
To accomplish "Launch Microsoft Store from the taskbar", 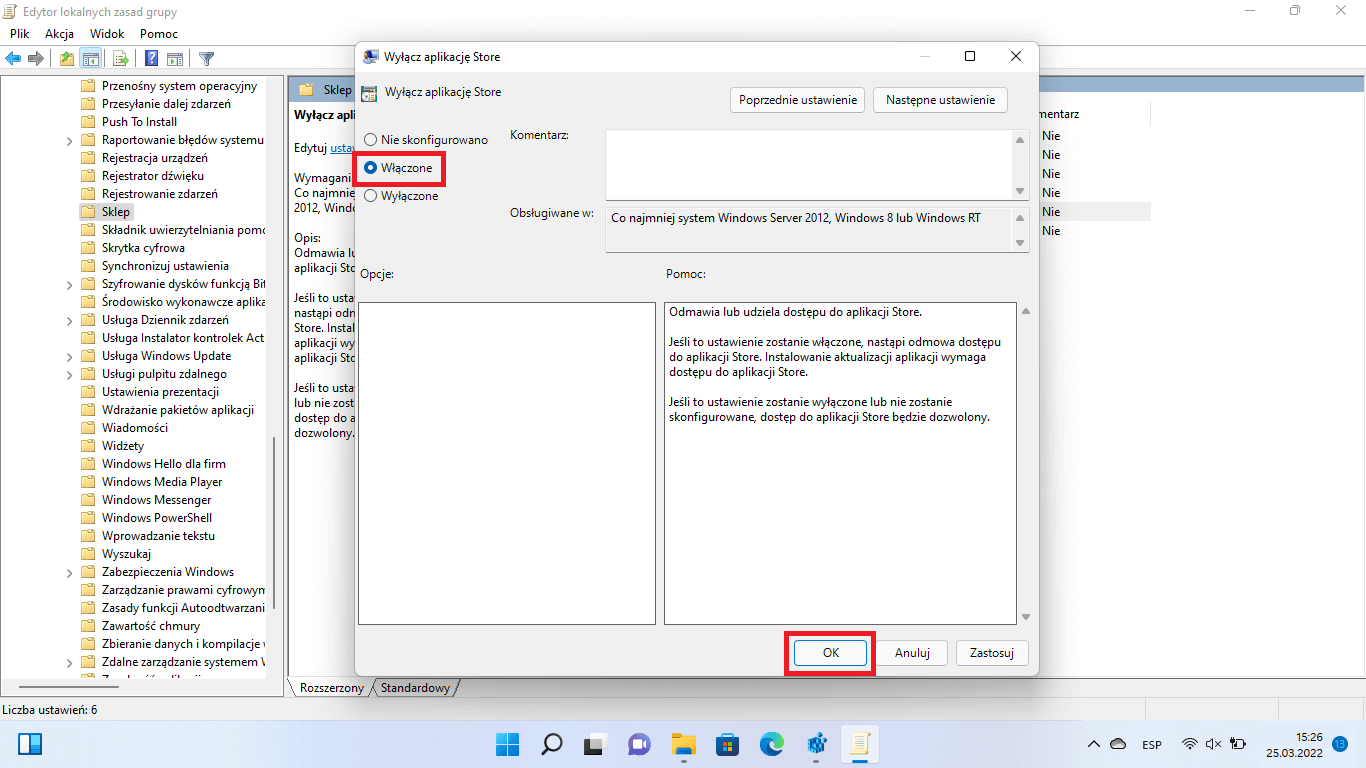I will [727, 744].
